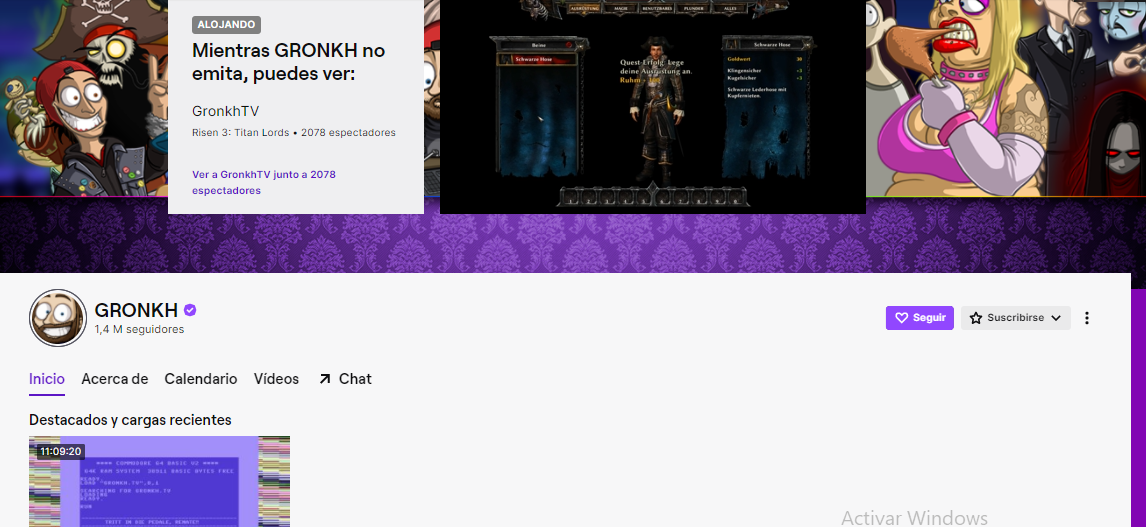Go to the Calendario tab

point(201,379)
